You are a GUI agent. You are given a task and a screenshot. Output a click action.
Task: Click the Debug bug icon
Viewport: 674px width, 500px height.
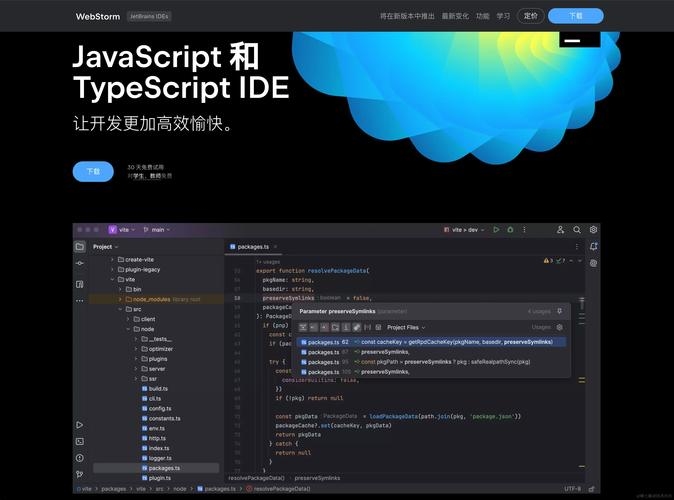point(509,230)
